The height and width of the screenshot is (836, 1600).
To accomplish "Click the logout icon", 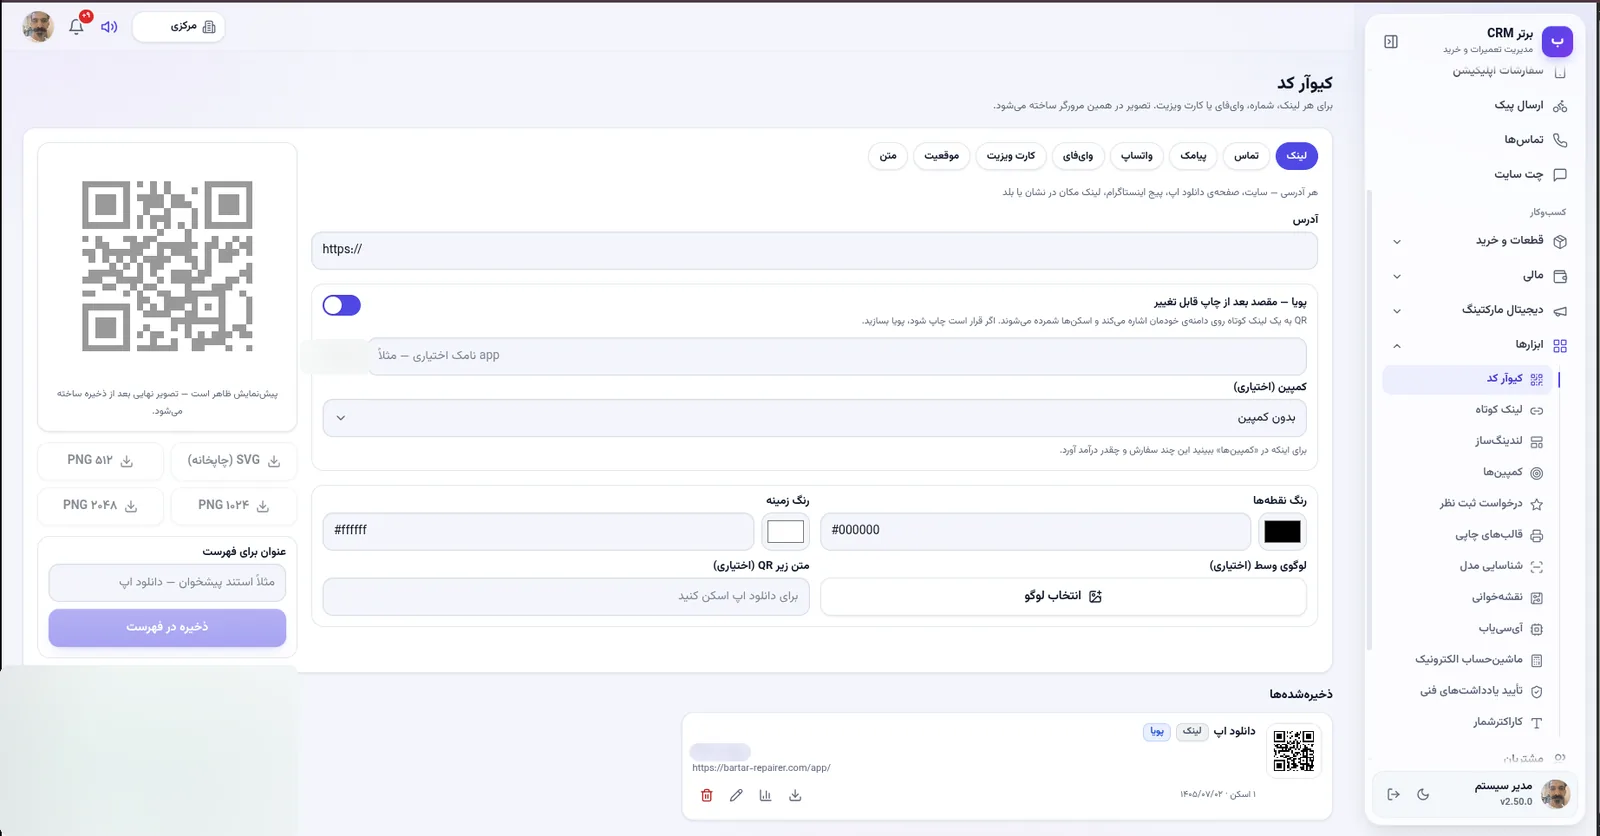I will [1393, 794].
